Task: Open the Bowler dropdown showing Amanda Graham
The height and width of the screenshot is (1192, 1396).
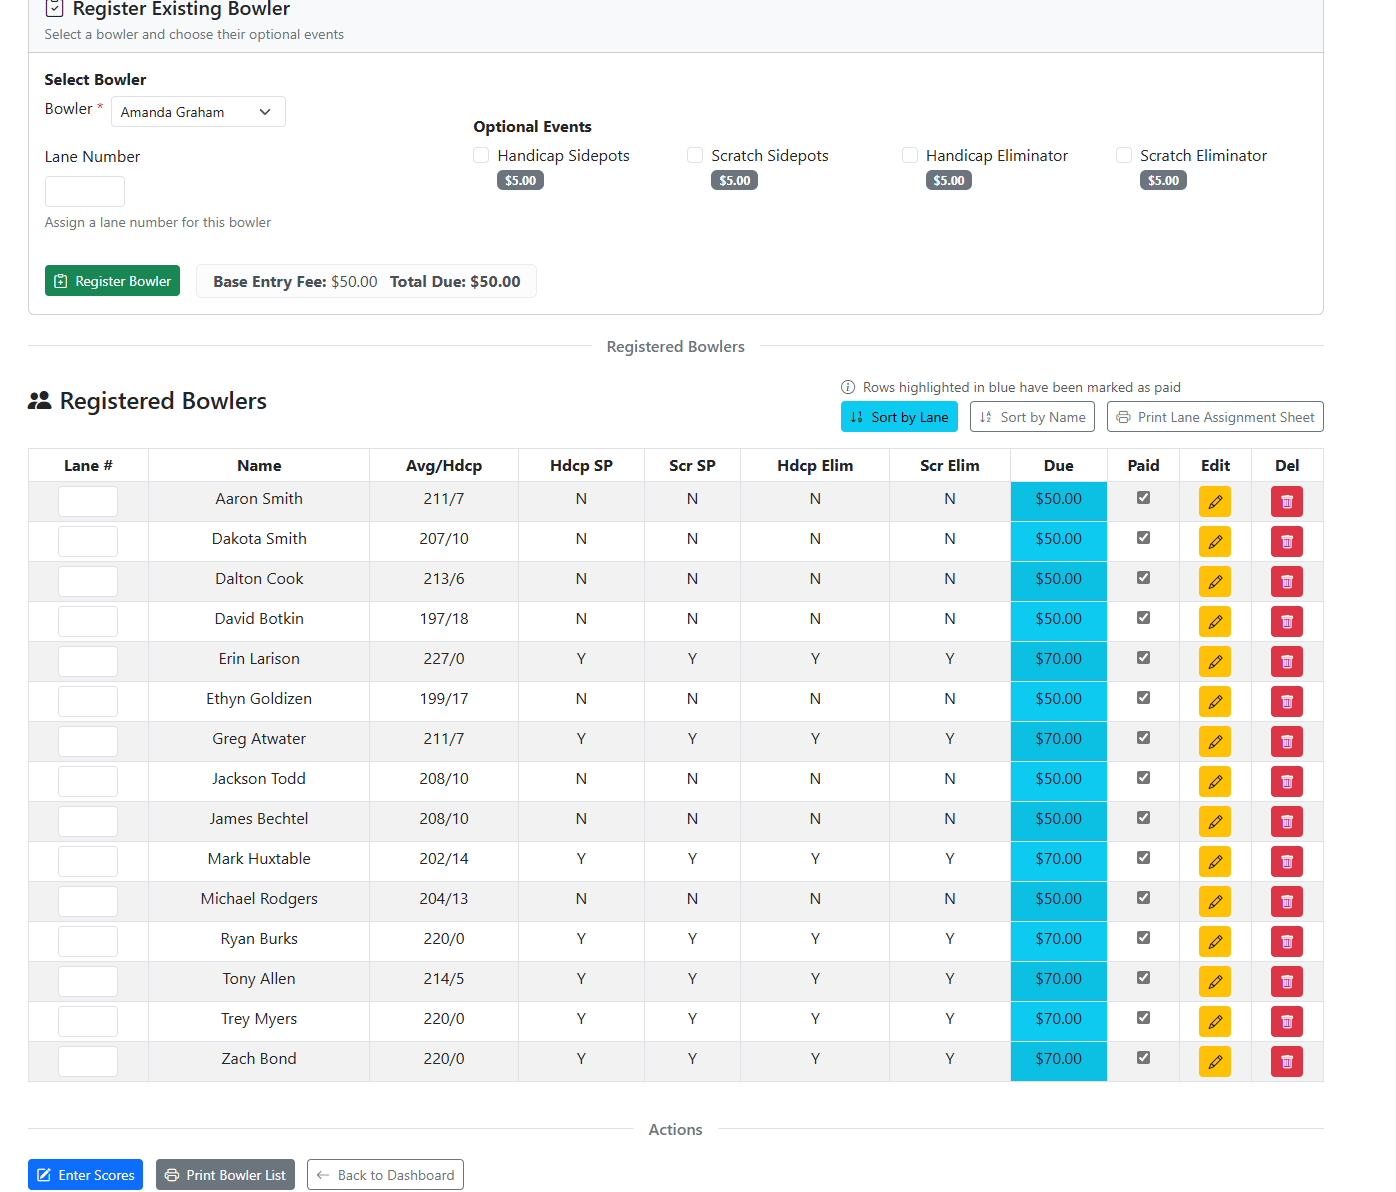Action: [x=198, y=112]
